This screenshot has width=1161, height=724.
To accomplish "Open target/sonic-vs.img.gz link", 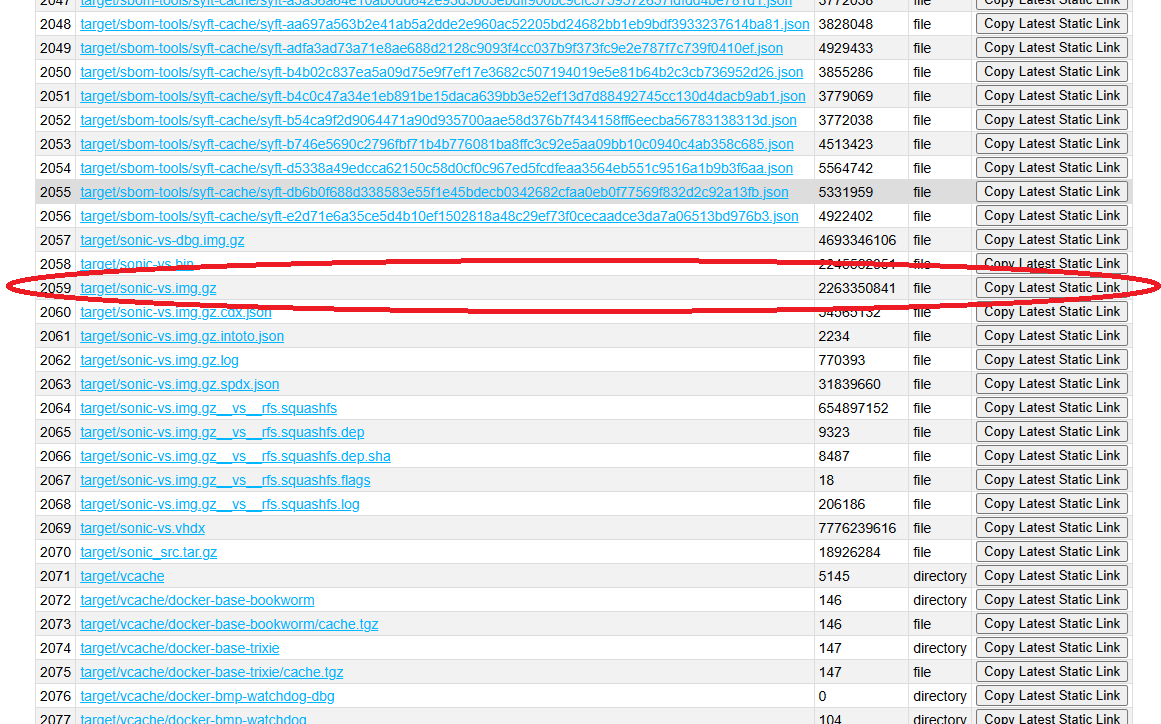I will (x=148, y=288).
